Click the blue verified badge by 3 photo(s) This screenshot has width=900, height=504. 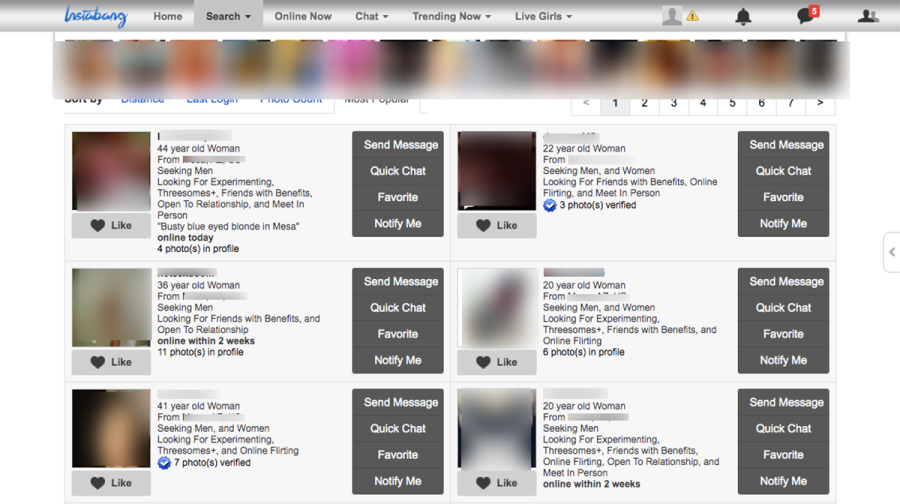coord(550,206)
